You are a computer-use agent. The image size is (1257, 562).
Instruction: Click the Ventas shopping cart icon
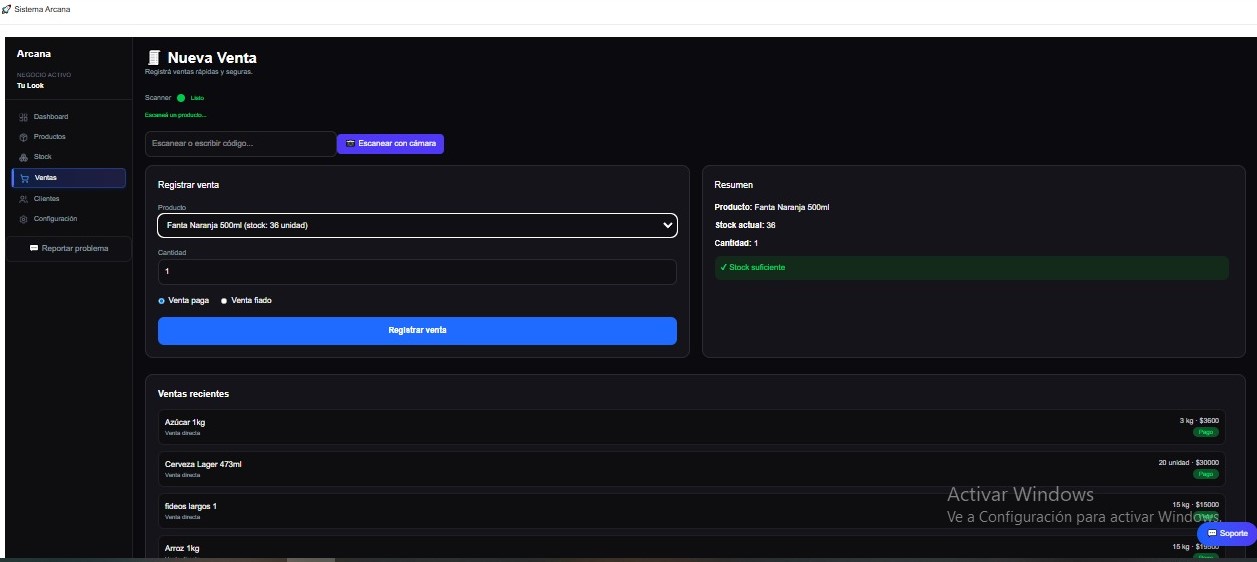pyautogui.click(x=24, y=178)
